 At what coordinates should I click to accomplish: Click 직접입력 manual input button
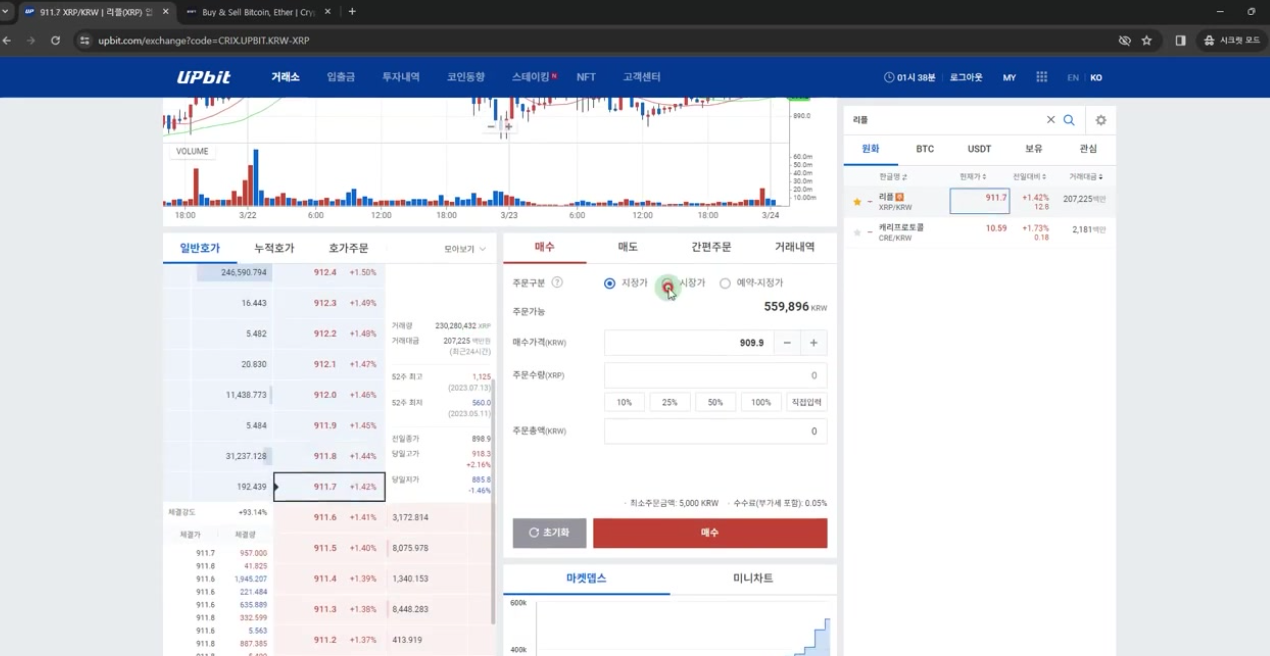point(807,402)
